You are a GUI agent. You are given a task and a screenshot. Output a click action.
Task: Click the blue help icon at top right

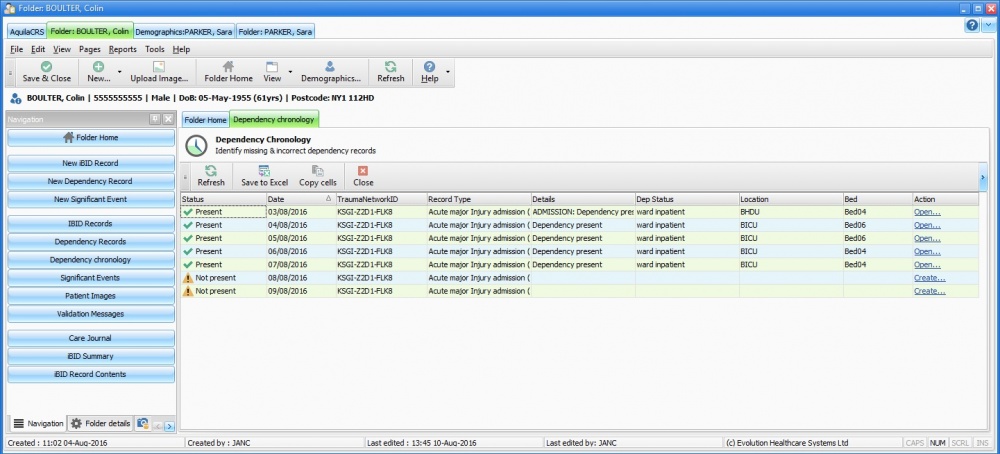pyautogui.click(x=972, y=25)
